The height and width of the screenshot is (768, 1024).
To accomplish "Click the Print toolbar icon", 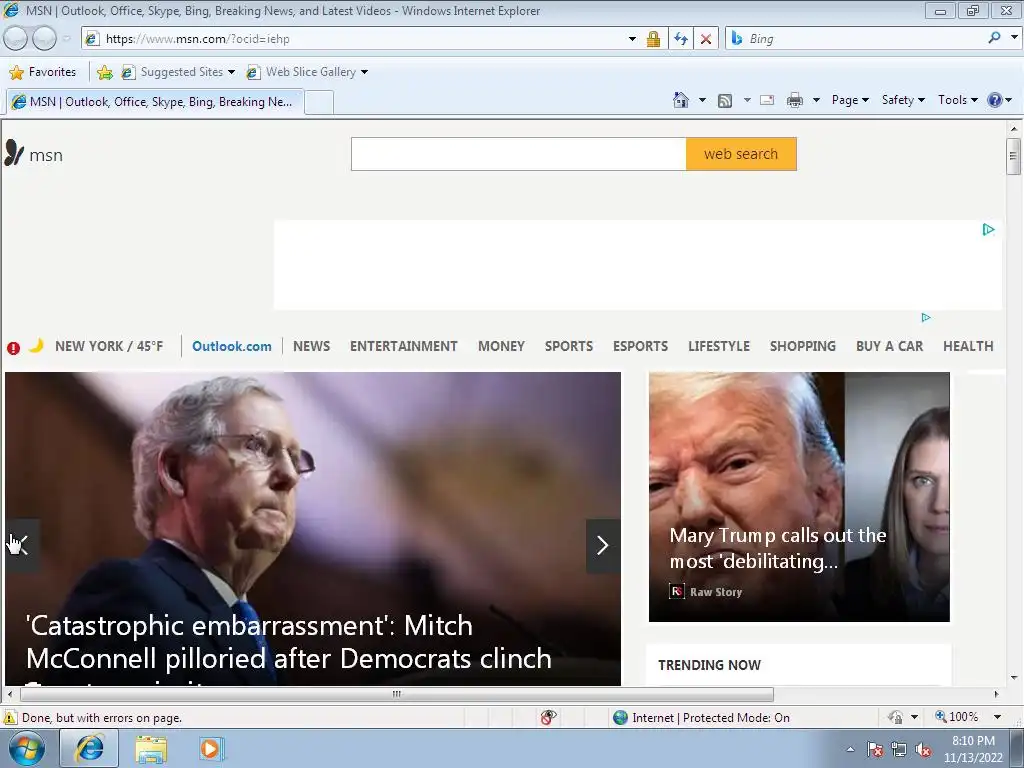I will click(795, 100).
